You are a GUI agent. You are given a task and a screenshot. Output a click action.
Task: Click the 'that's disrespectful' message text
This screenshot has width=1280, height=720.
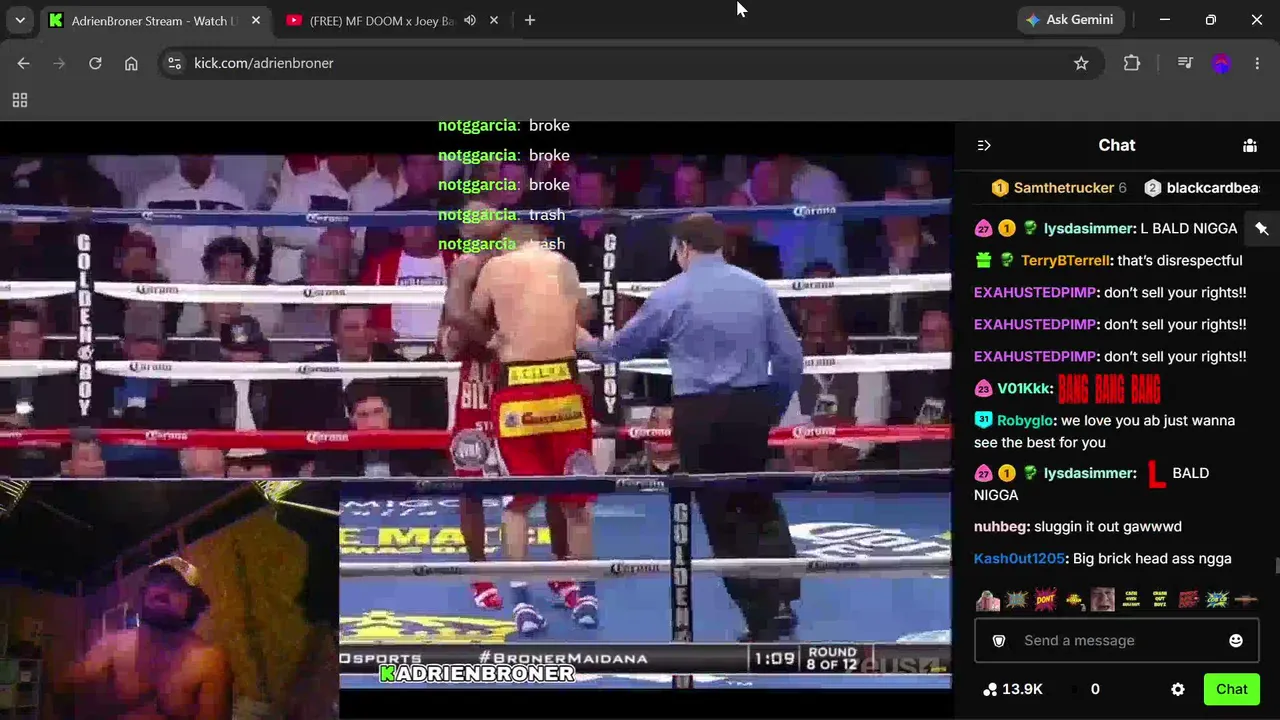1180,261
